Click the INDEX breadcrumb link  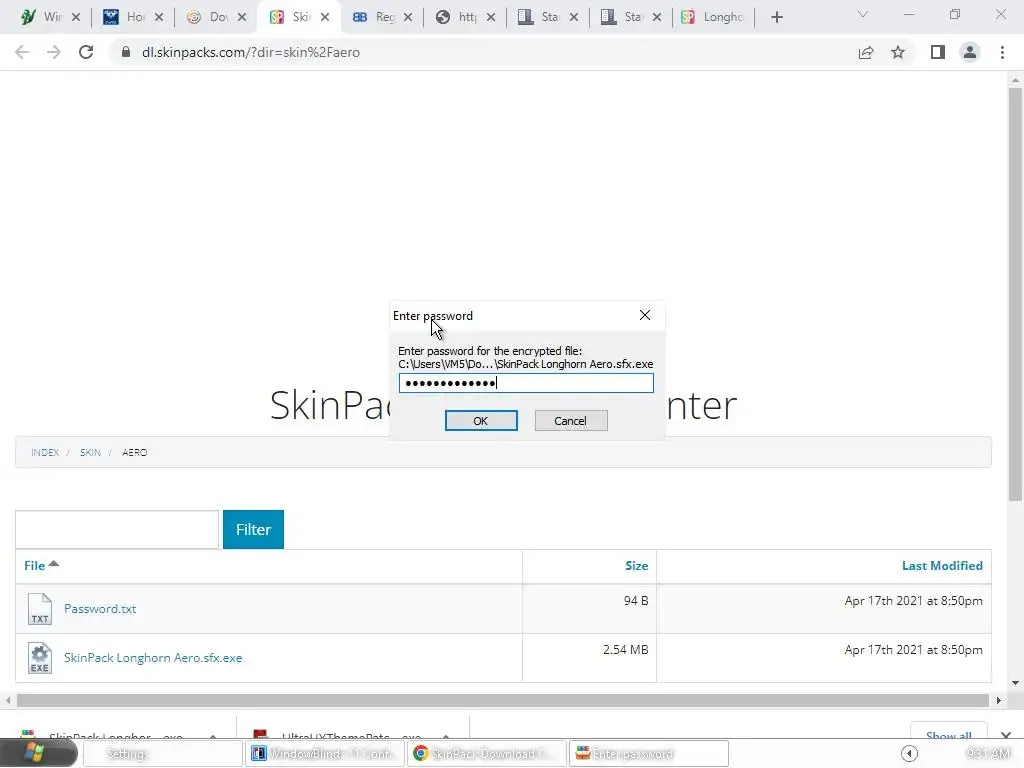(x=45, y=453)
